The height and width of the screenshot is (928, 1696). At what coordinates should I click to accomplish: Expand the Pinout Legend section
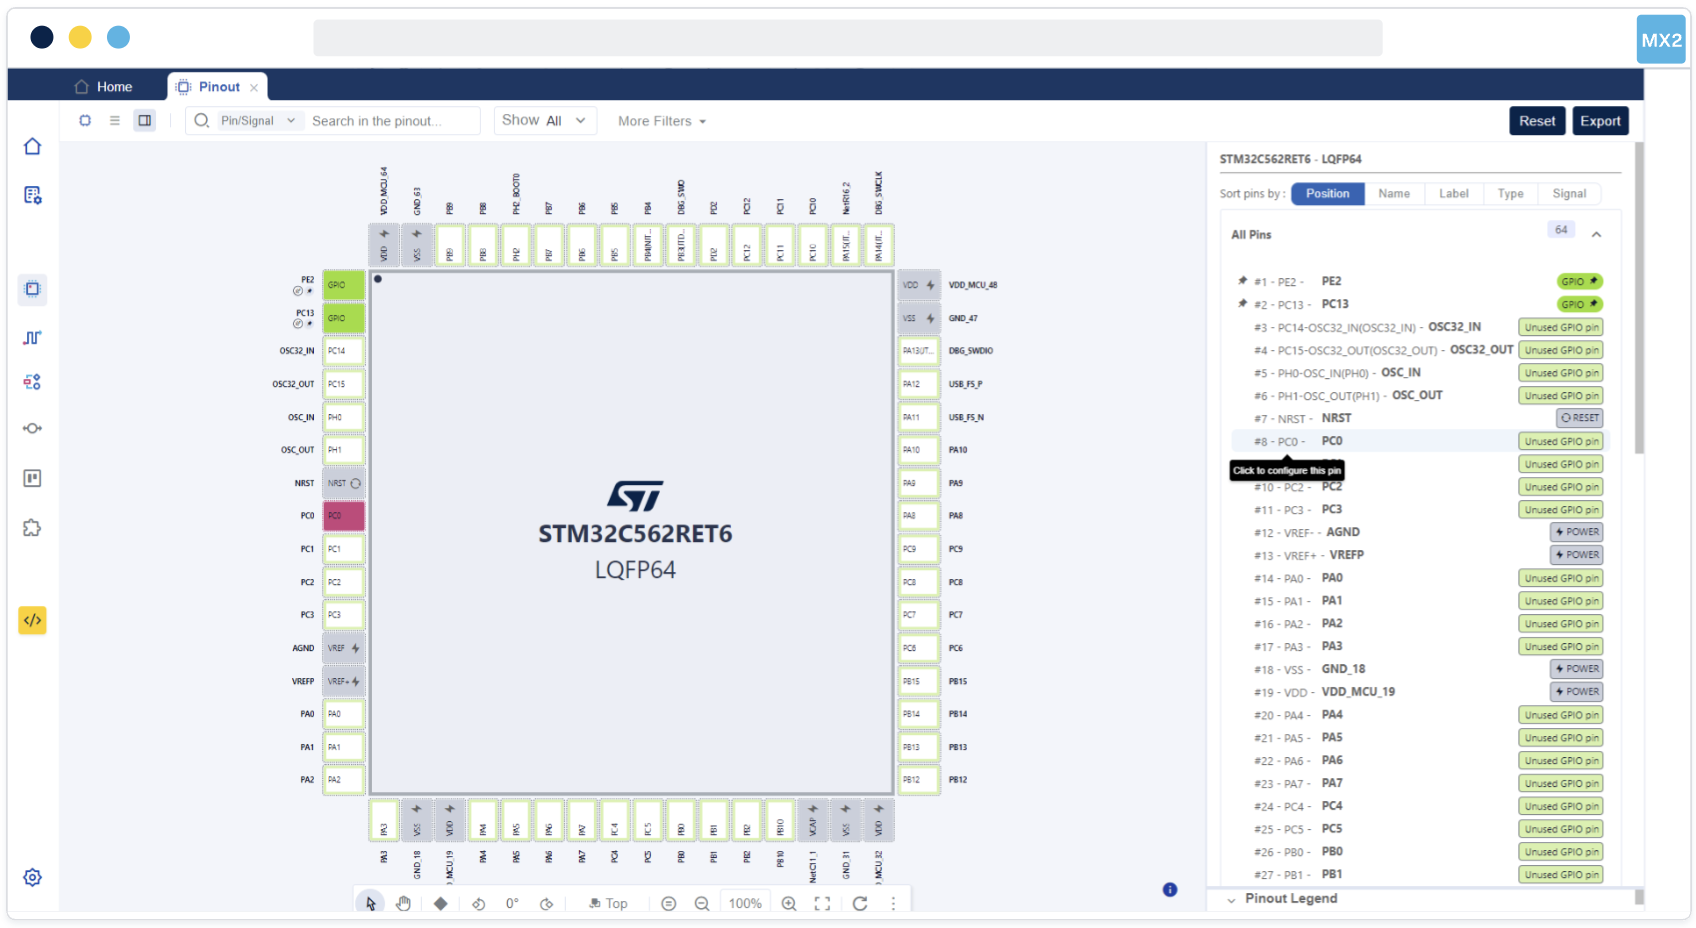[1290, 899]
